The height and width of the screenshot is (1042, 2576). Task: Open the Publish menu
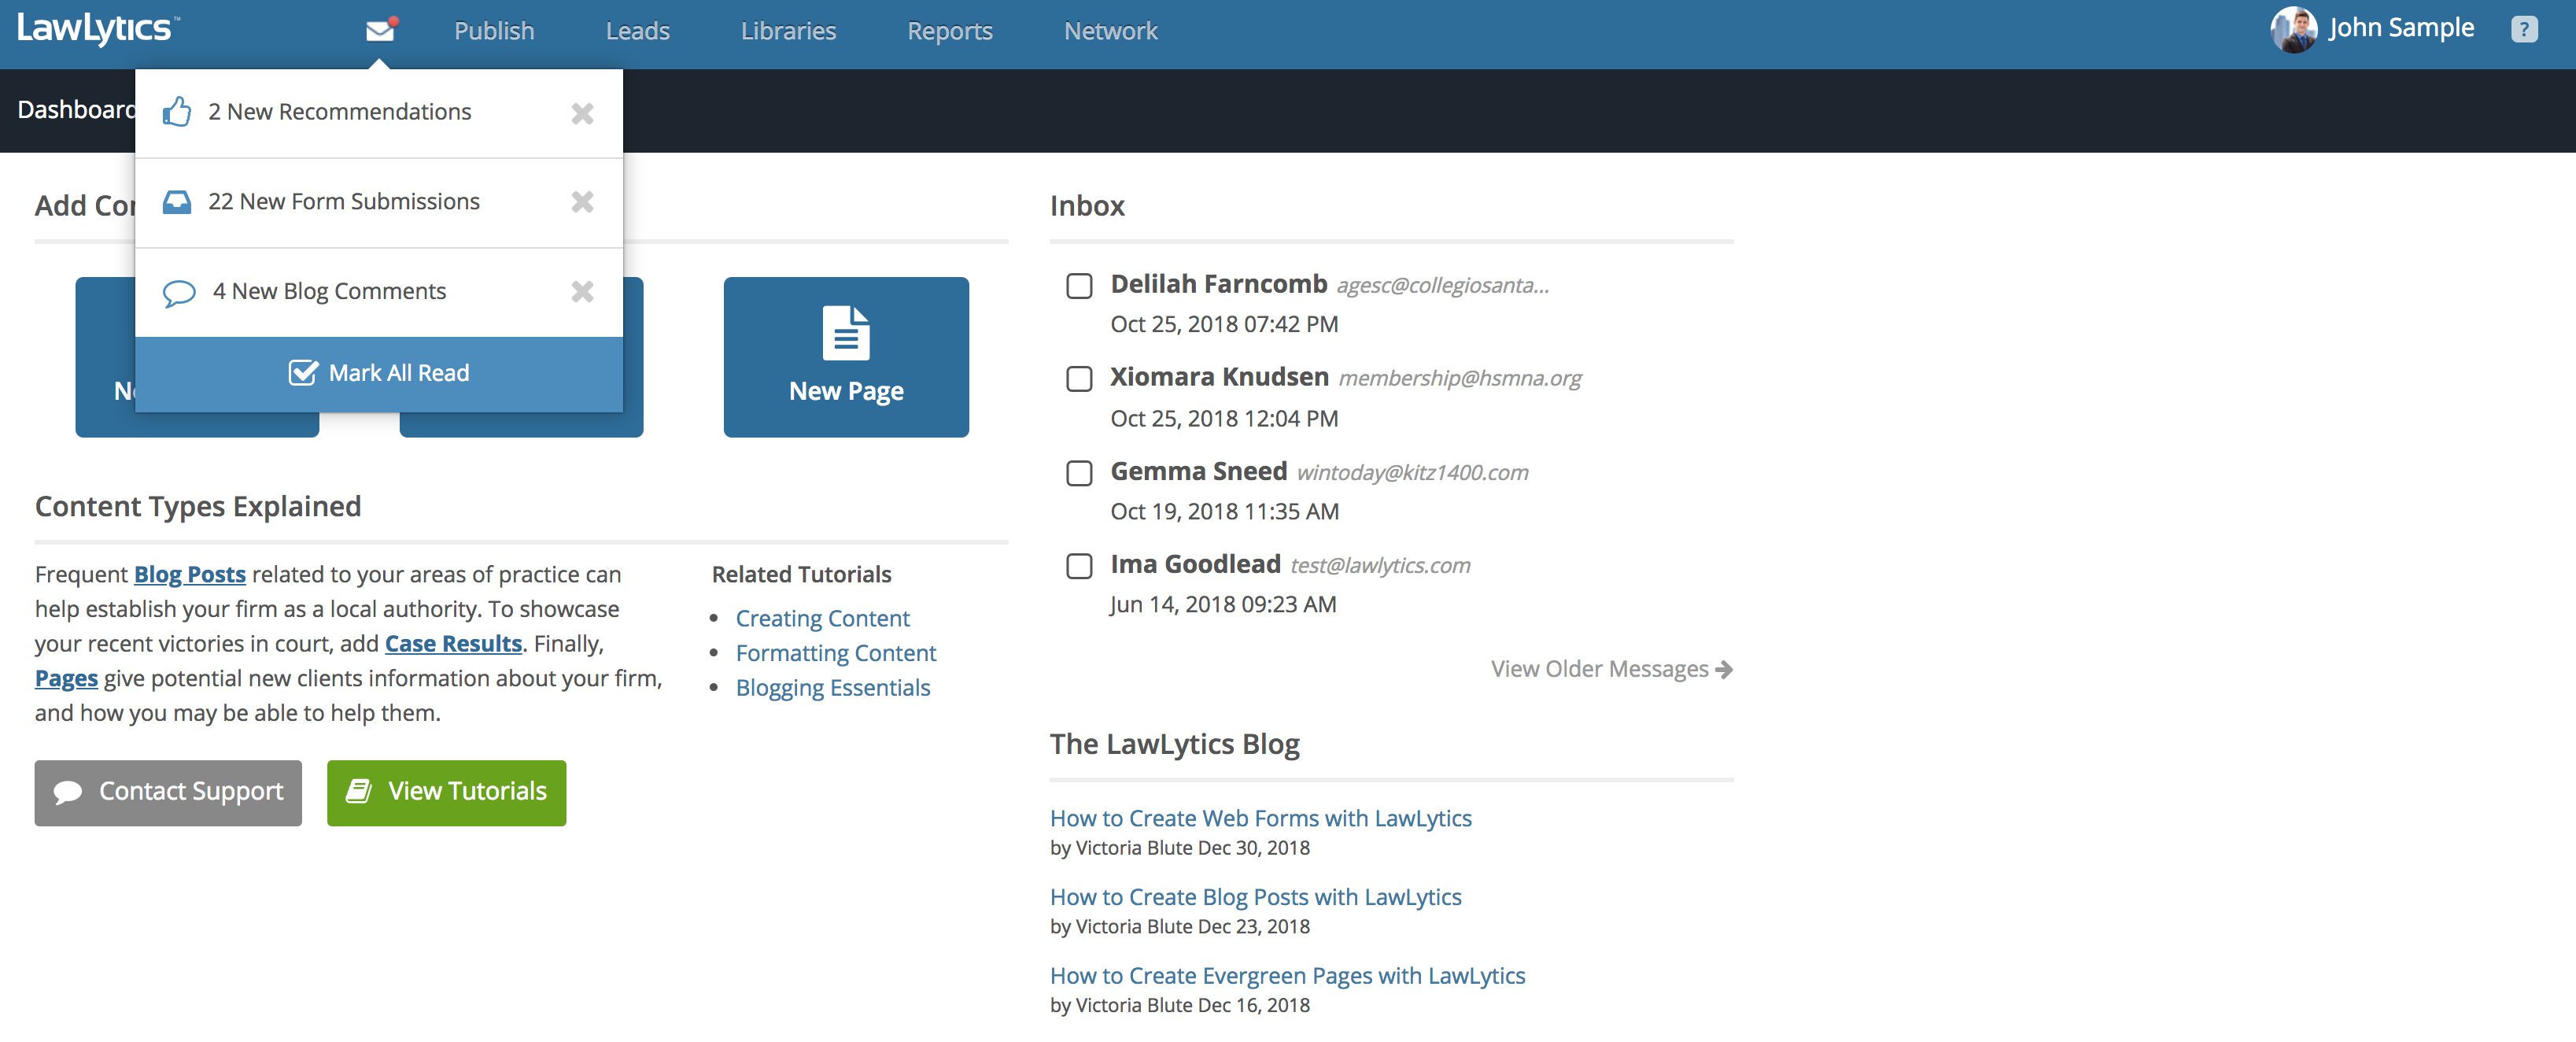(x=494, y=31)
